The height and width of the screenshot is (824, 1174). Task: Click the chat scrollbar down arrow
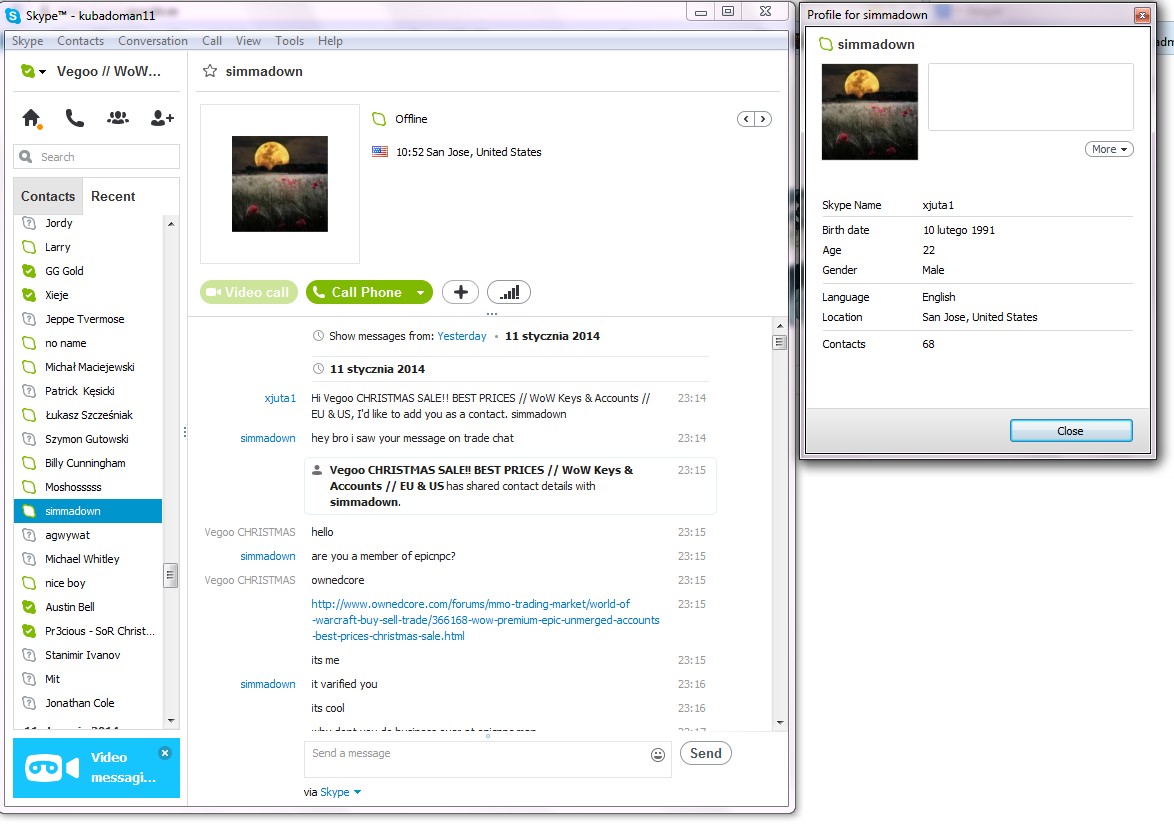tap(780, 723)
